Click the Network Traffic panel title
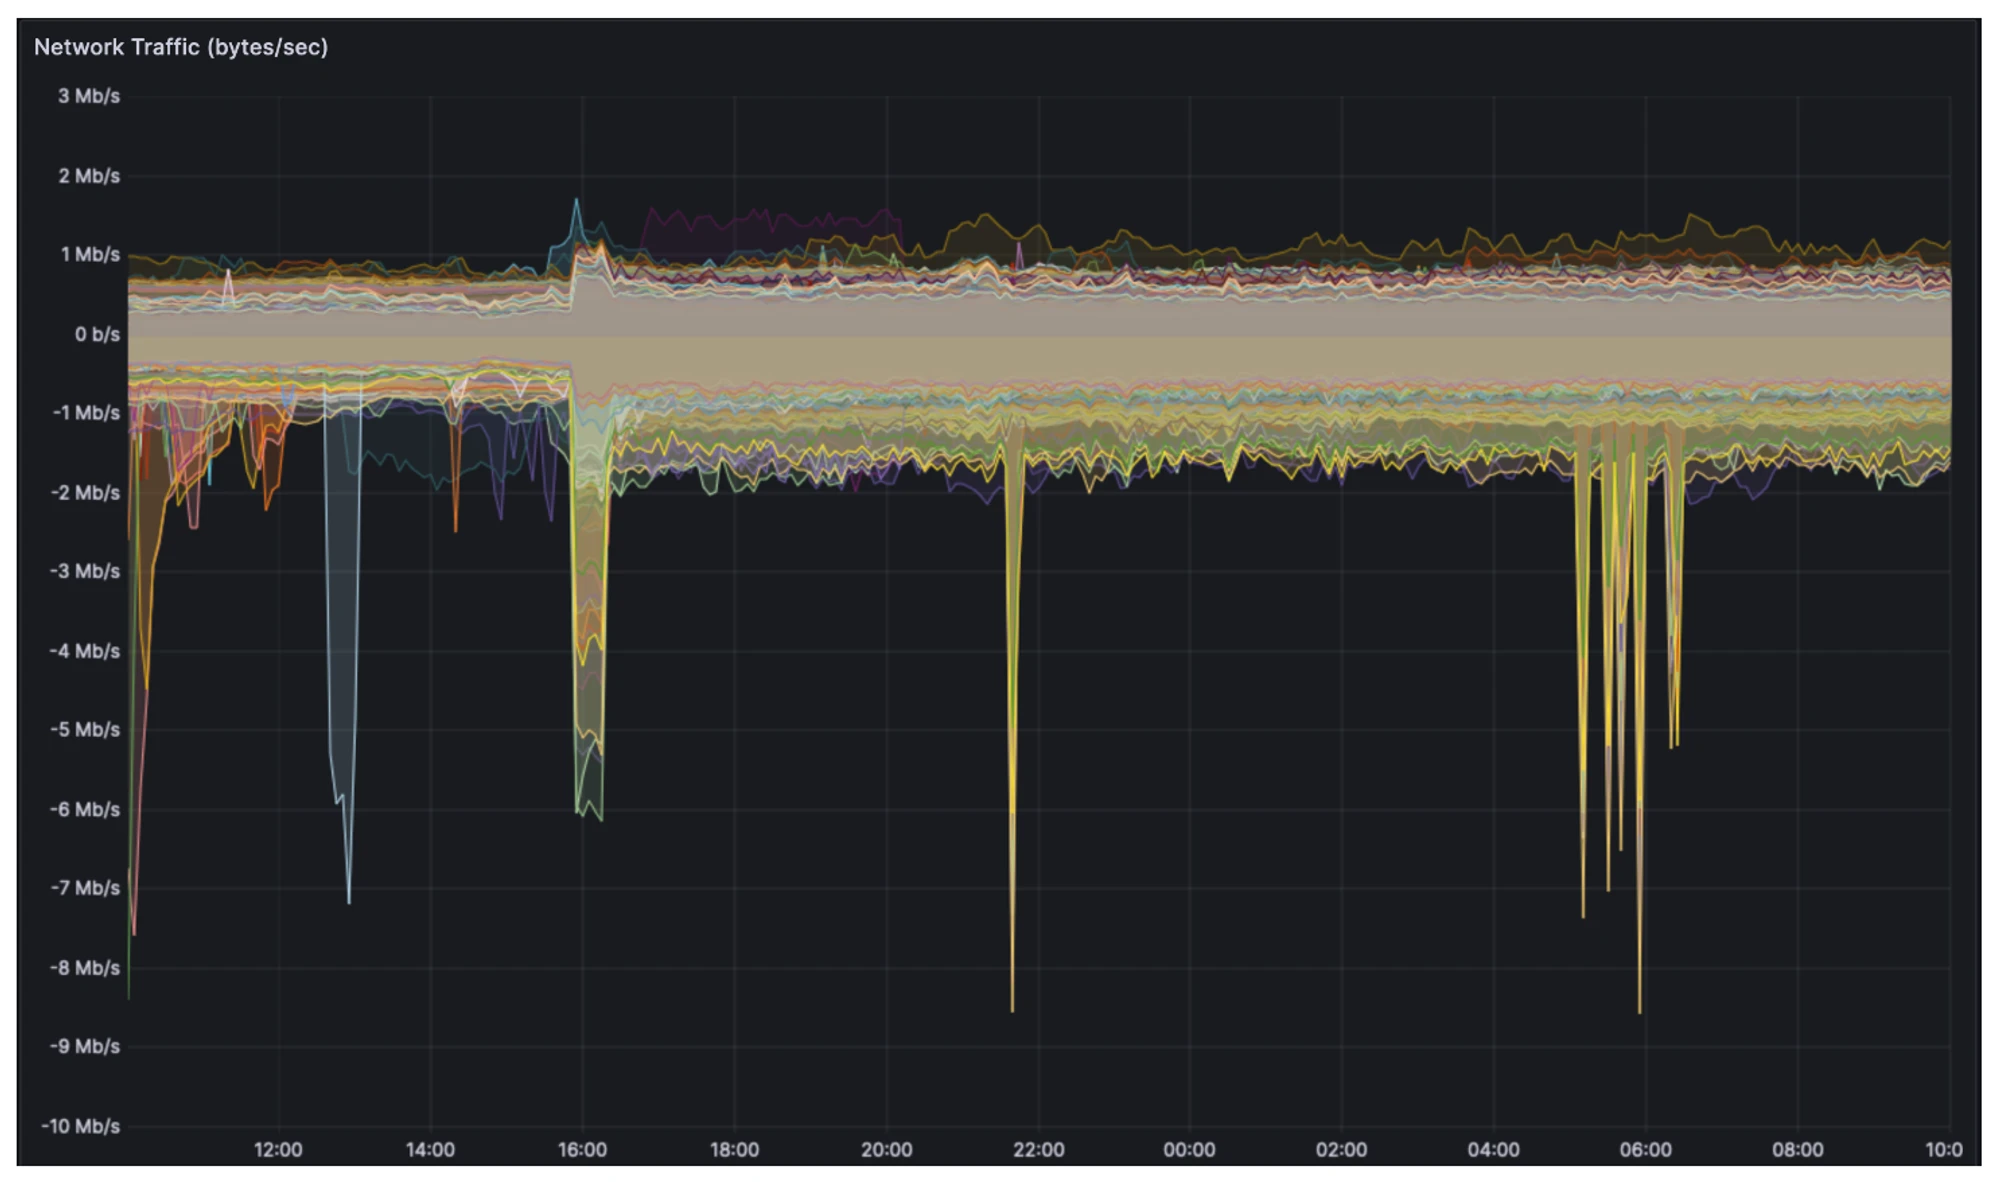2000x1182 pixels. (181, 47)
